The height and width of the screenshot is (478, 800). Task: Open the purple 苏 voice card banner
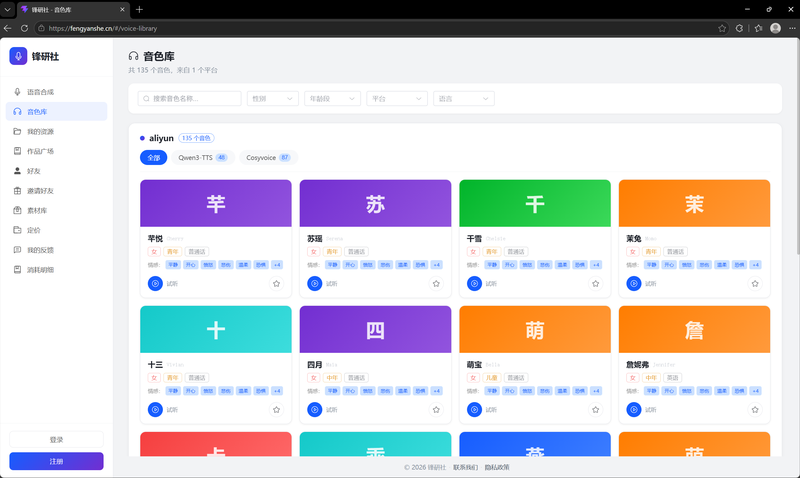click(376, 203)
